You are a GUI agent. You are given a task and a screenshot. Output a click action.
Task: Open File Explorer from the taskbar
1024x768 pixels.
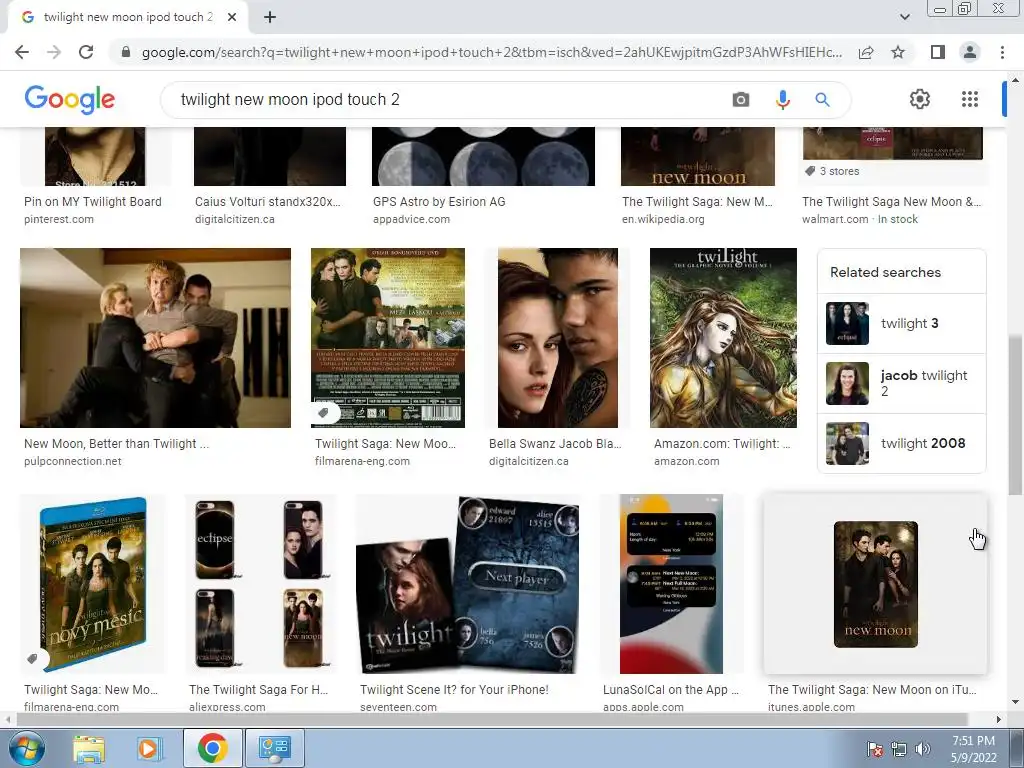(89, 748)
